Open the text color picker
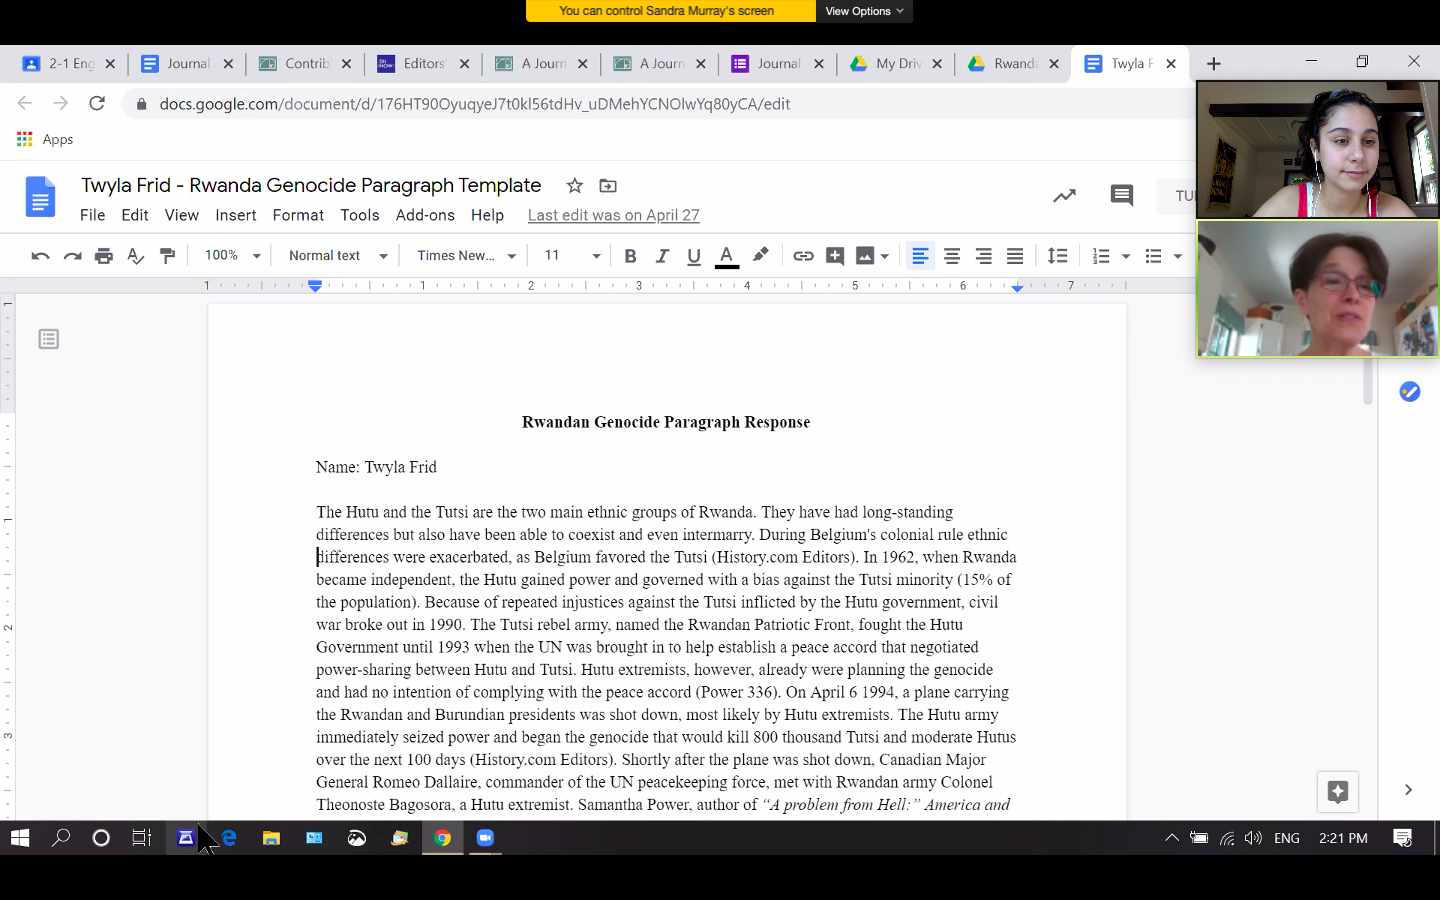Viewport: 1440px width, 900px height. click(727, 256)
